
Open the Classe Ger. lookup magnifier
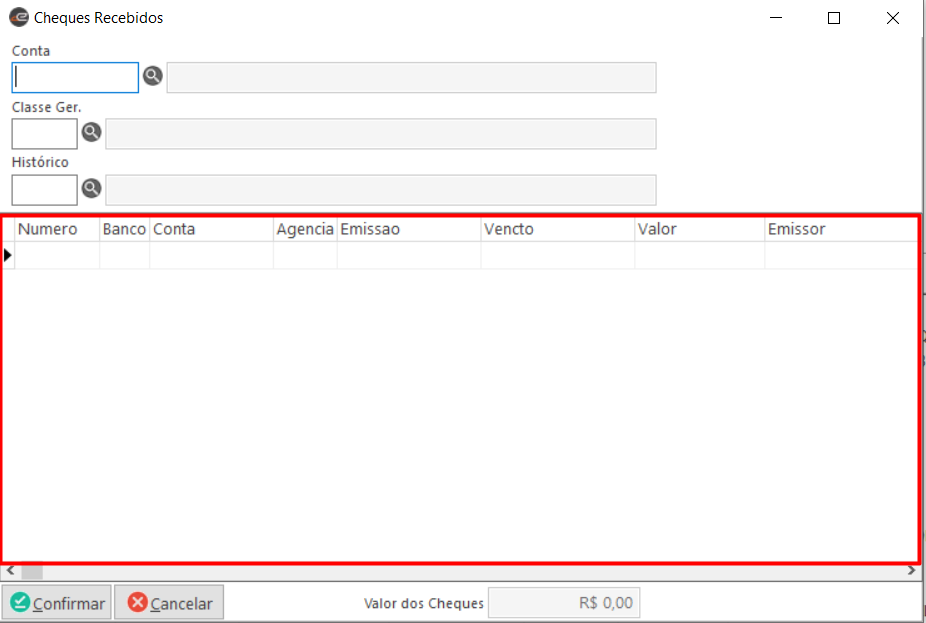[x=91, y=132]
